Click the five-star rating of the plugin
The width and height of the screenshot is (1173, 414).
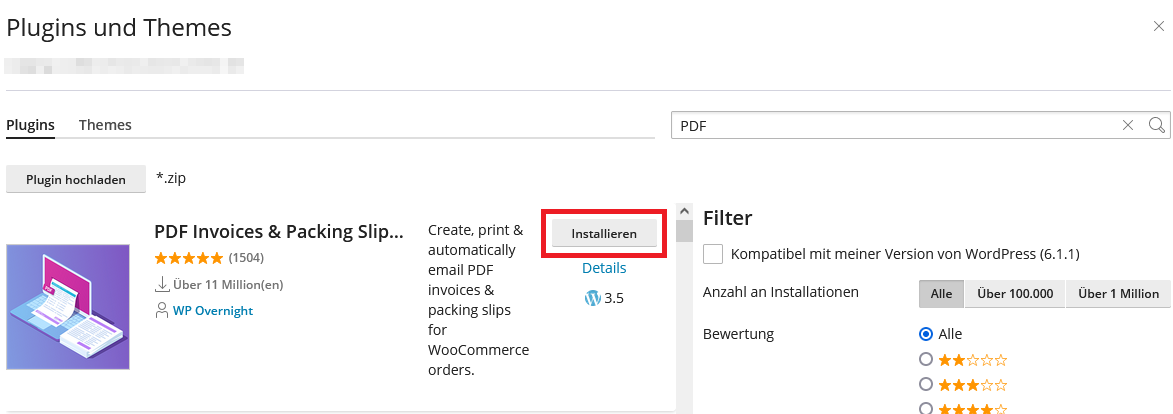click(189, 258)
